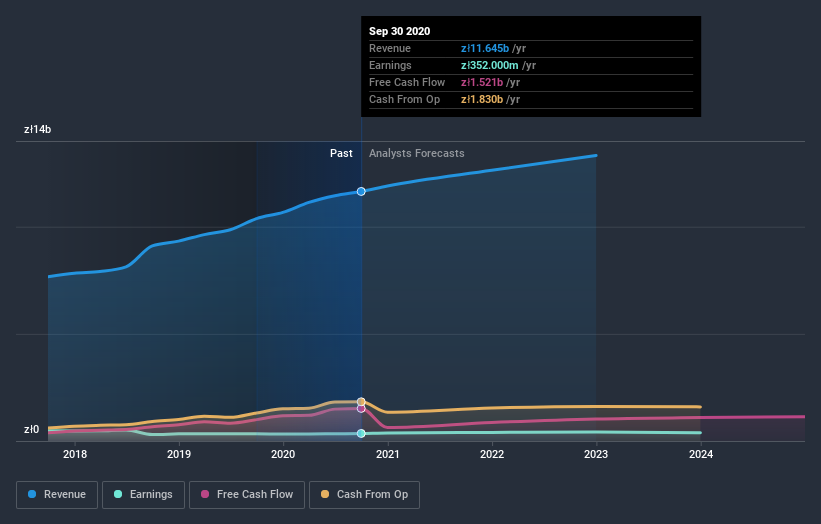
Task: Click the Cash From Op label in tooltip
Action: (x=404, y=99)
